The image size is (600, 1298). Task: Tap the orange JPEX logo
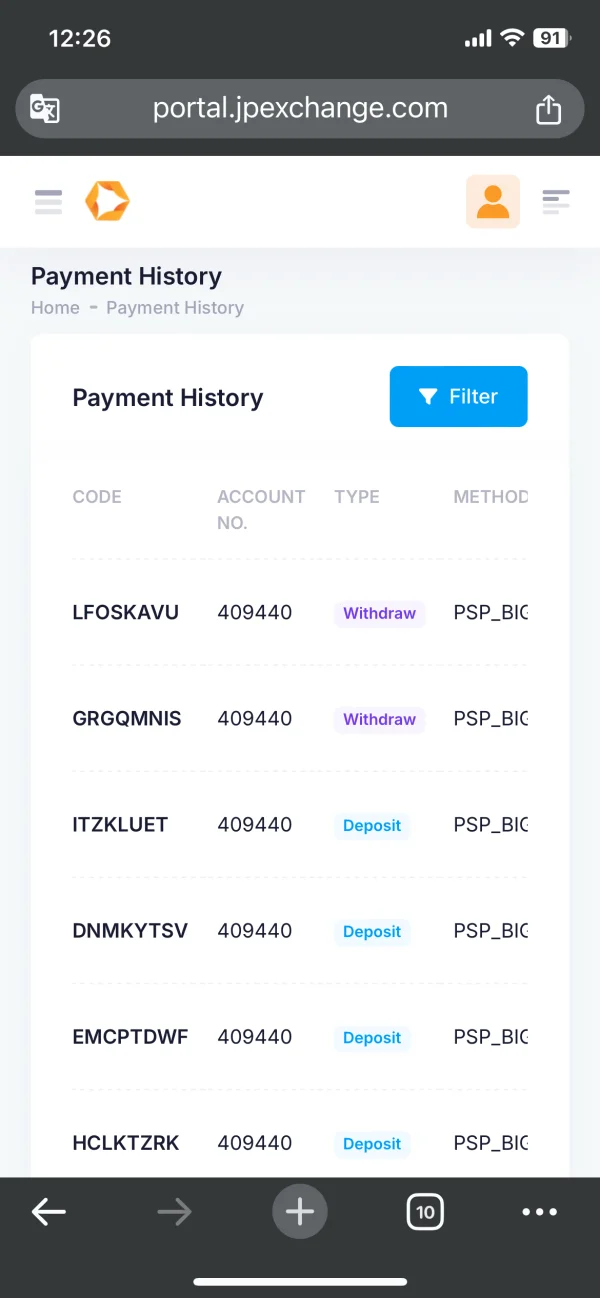[x=107, y=201]
